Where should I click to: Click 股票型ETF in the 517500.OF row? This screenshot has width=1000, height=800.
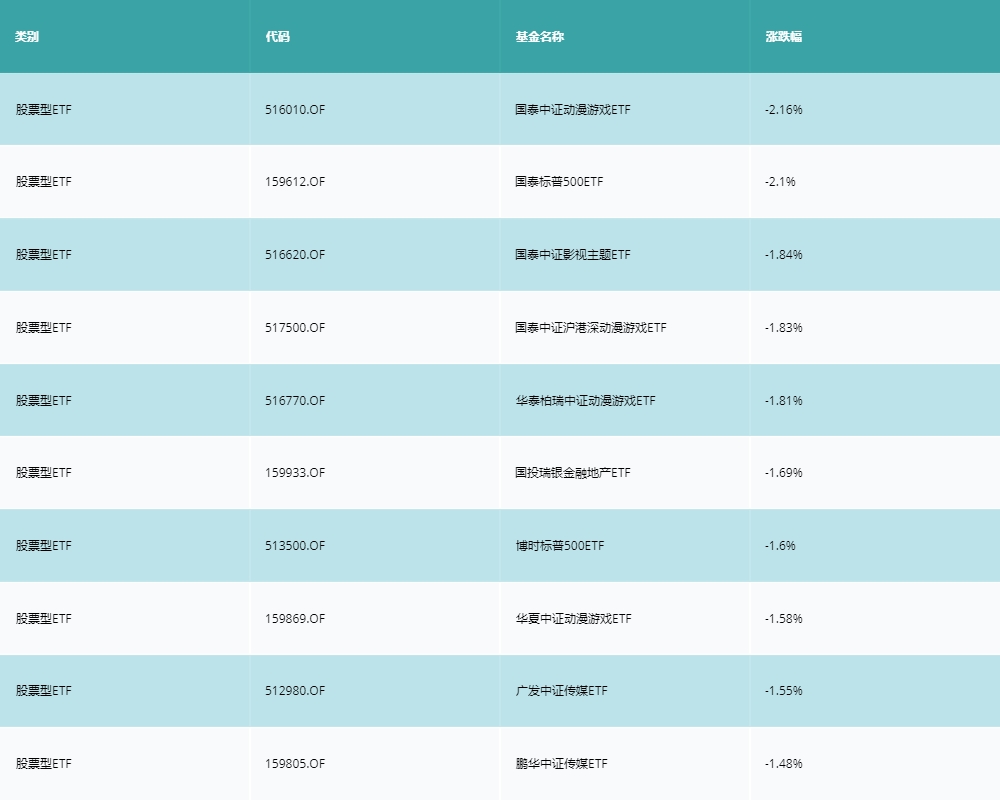(x=43, y=327)
